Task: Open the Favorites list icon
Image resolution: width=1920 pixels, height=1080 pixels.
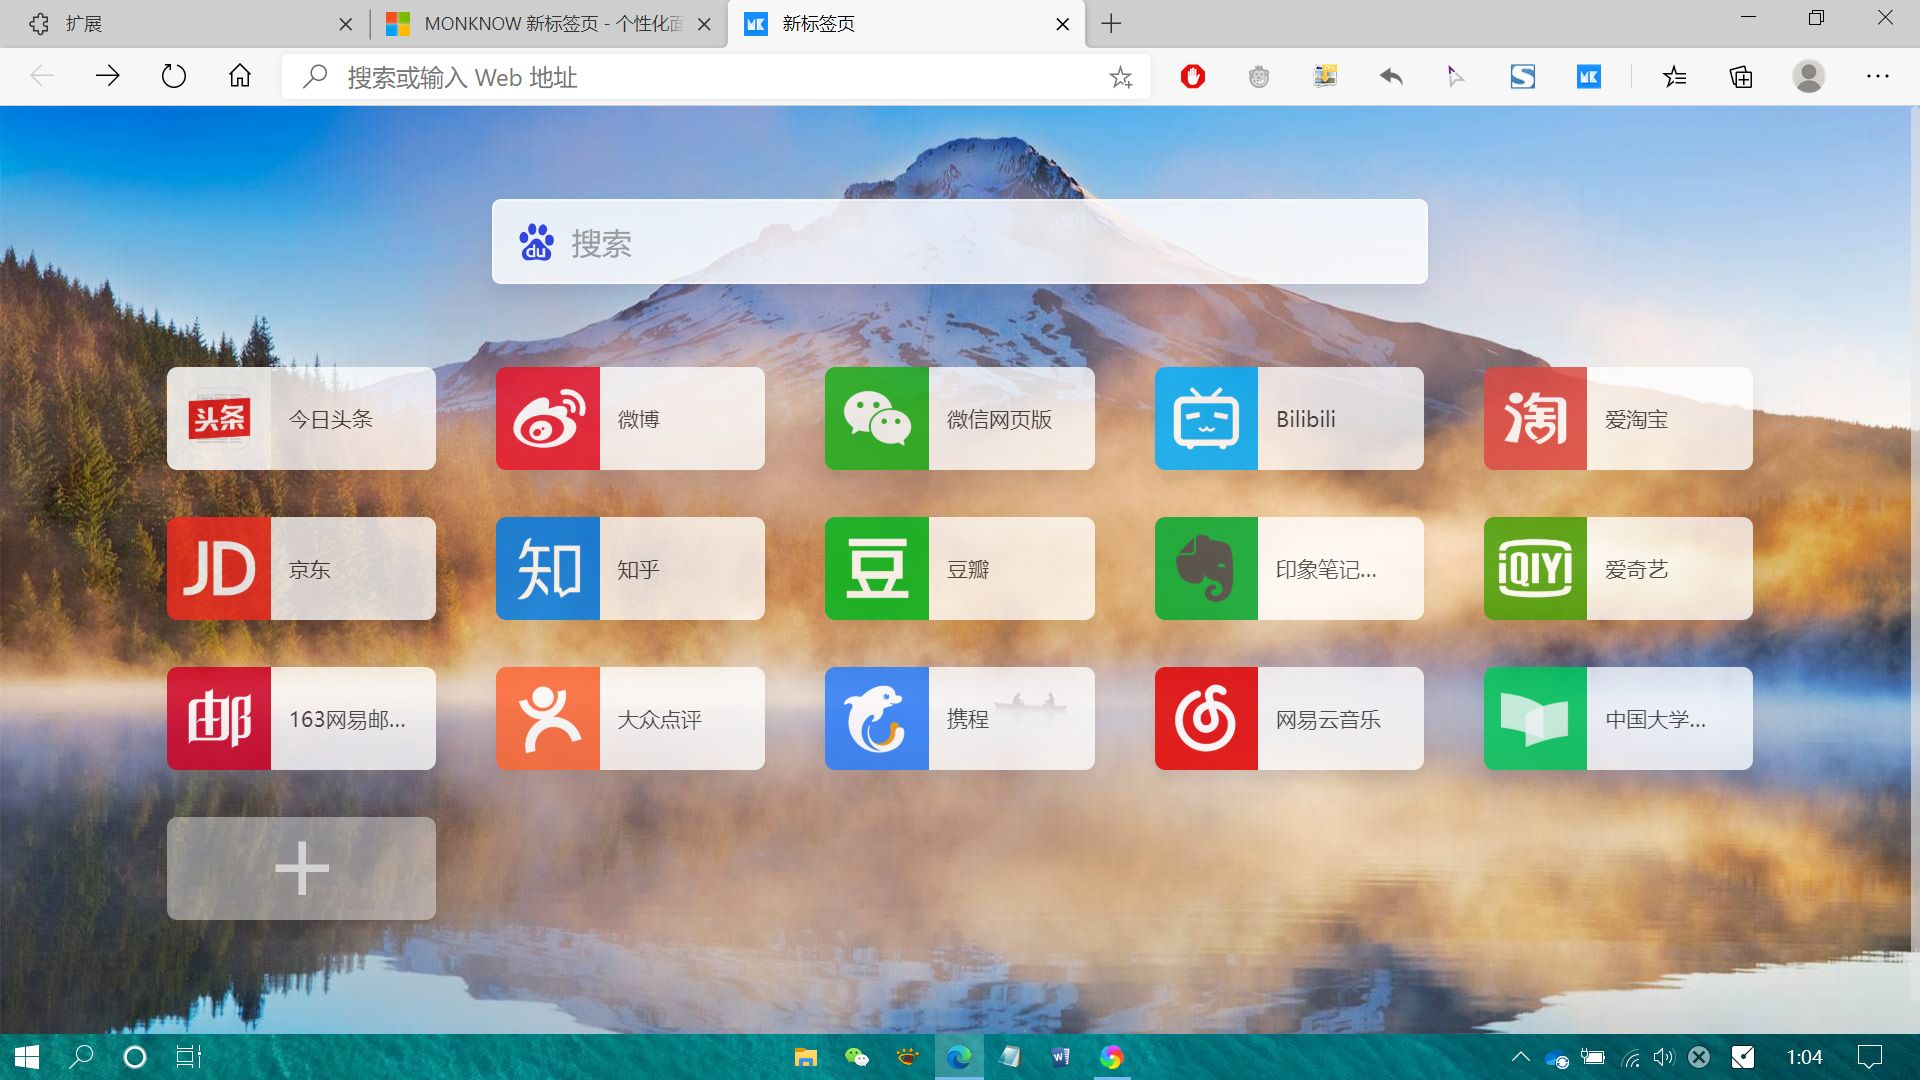Action: point(1675,76)
